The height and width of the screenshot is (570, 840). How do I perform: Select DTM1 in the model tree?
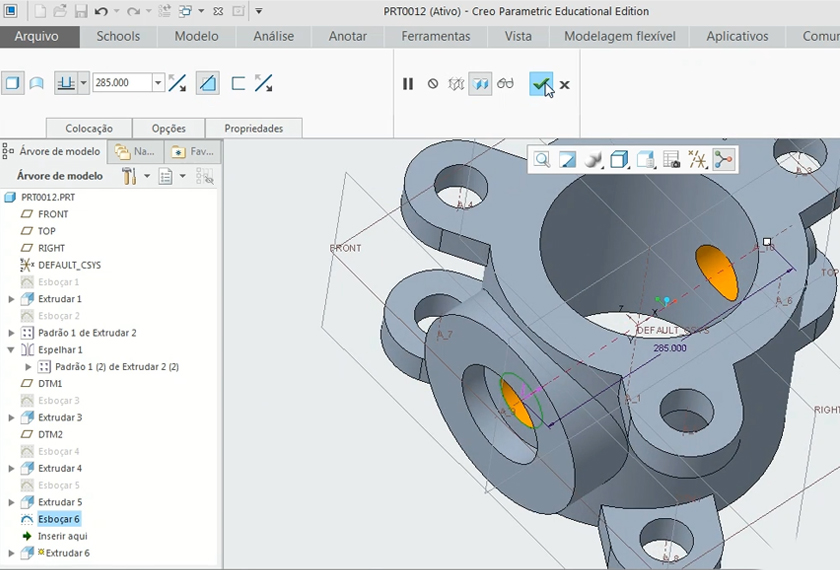[x=50, y=383]
